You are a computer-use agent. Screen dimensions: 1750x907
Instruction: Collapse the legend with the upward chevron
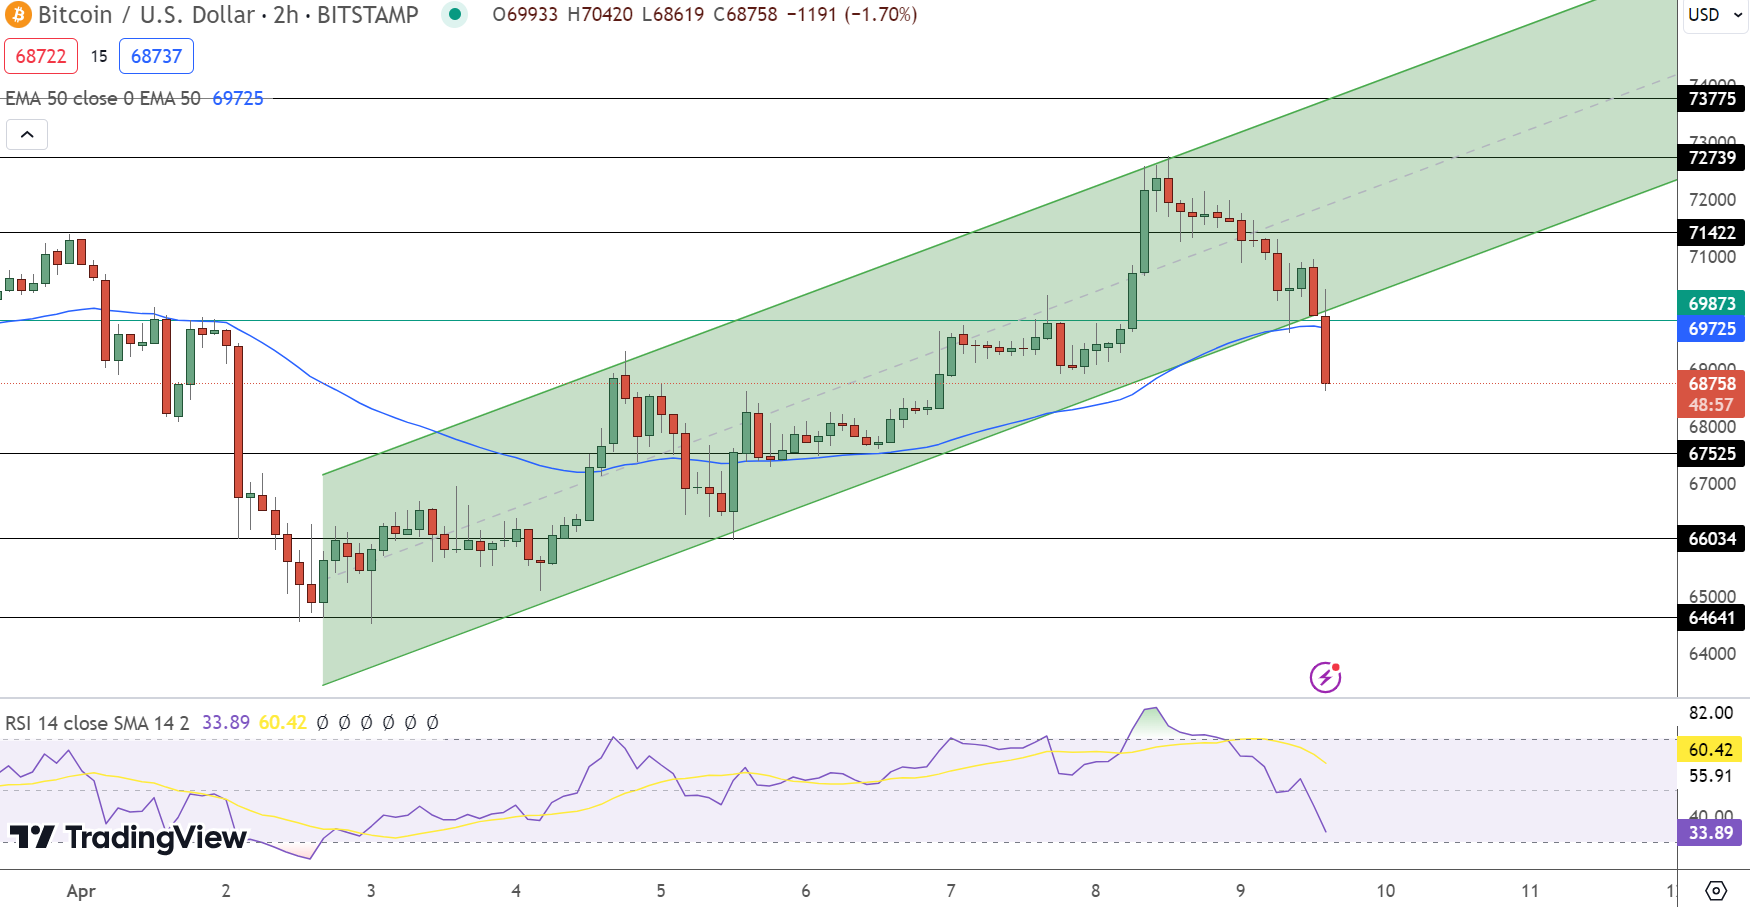tap(27, 134)
